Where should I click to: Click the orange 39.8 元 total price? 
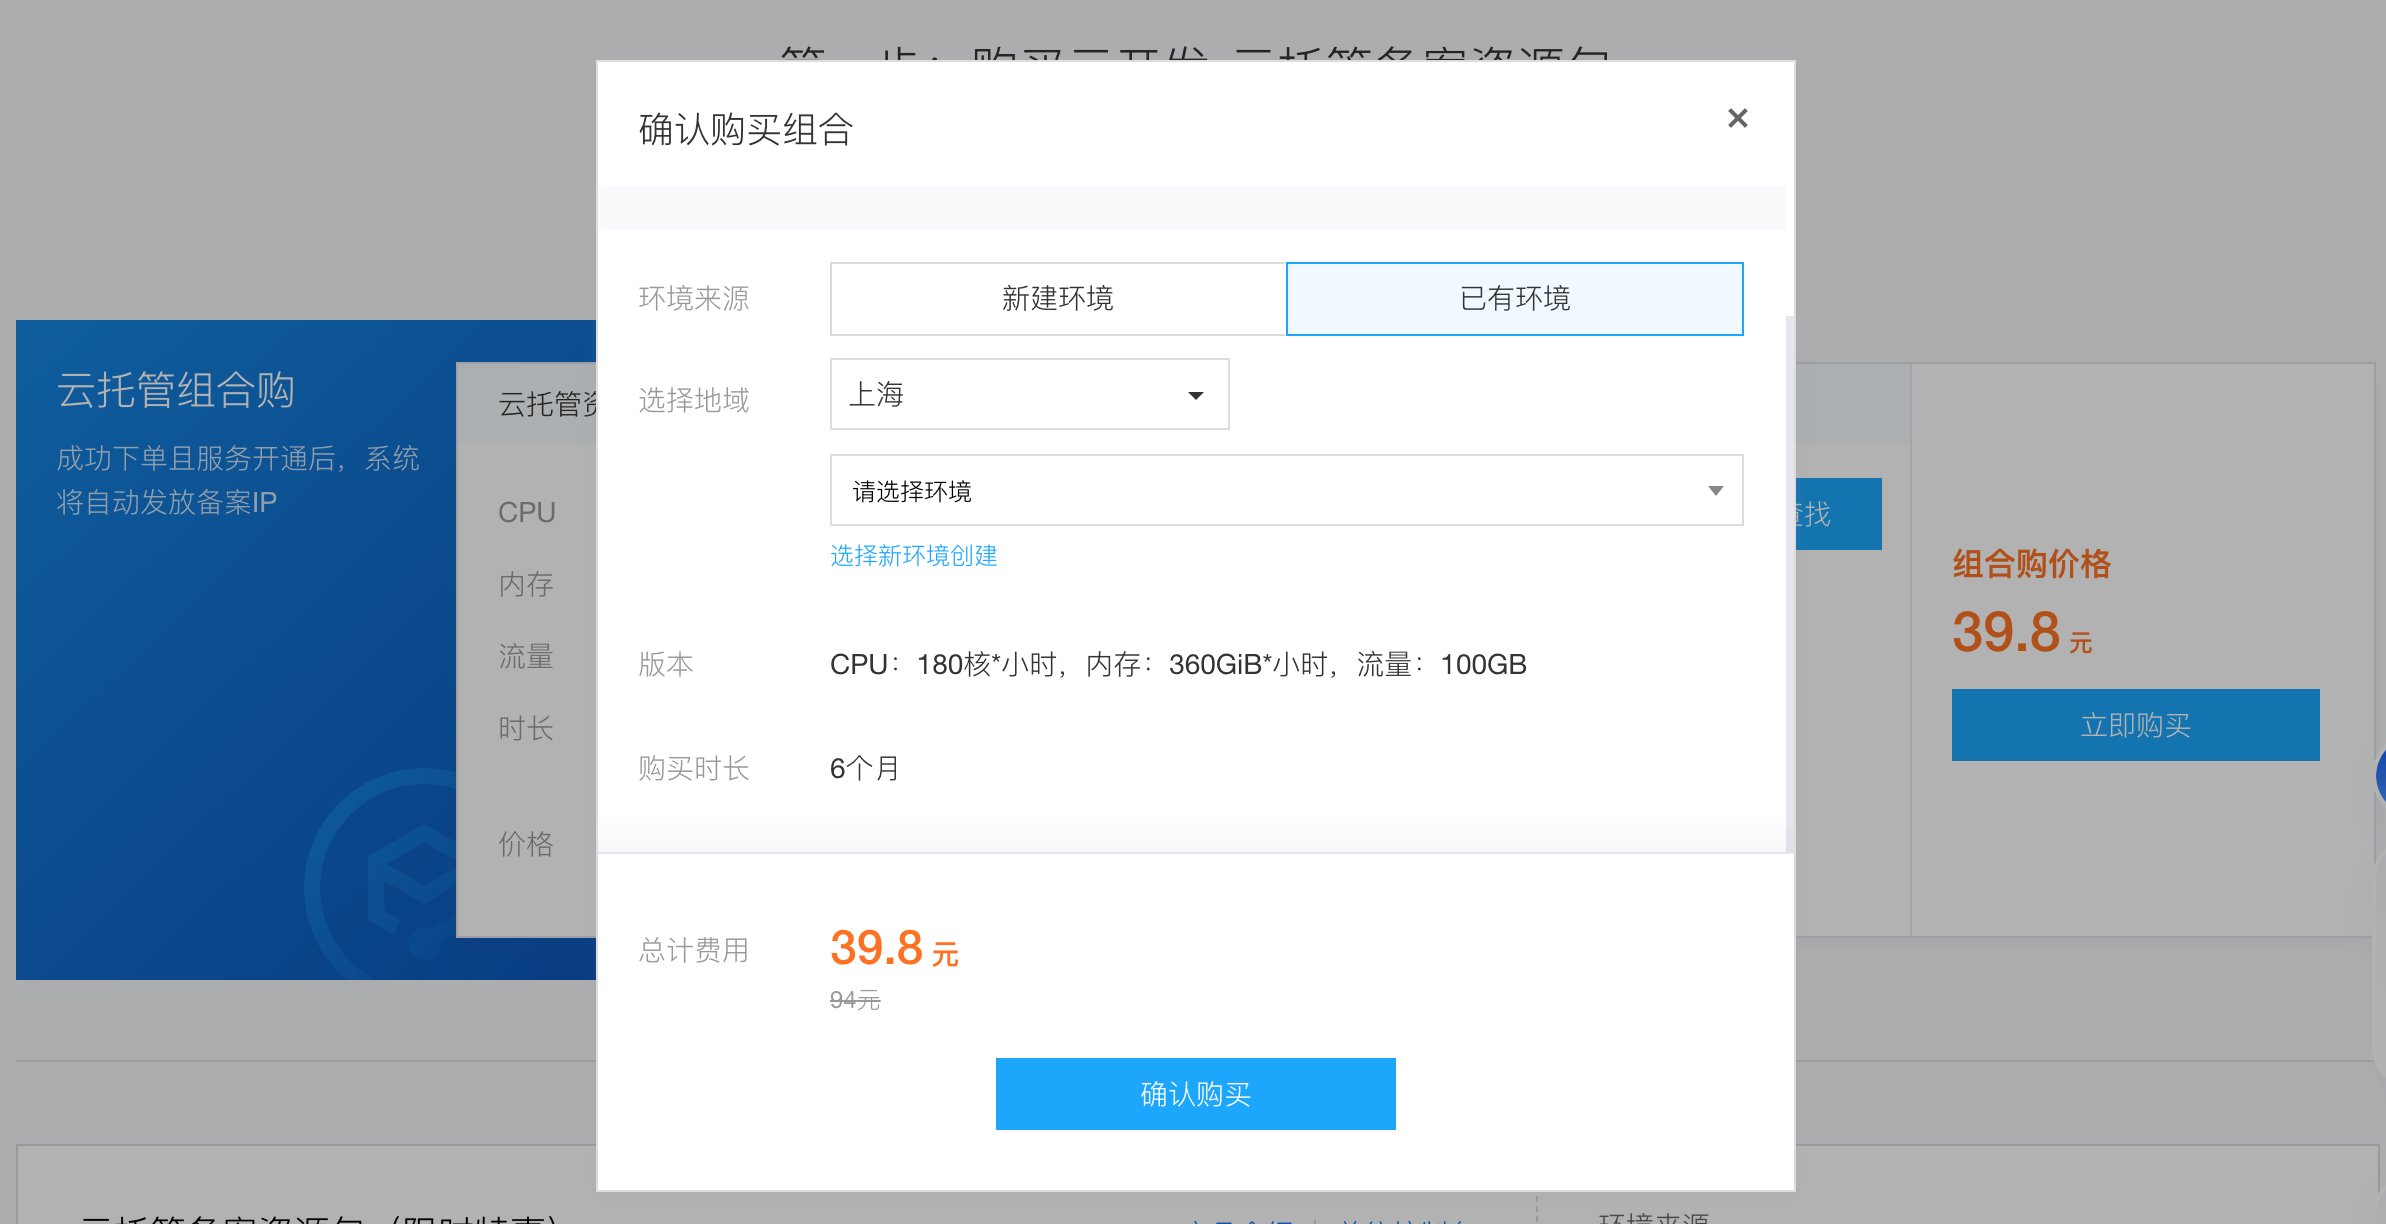coord(893,947)
